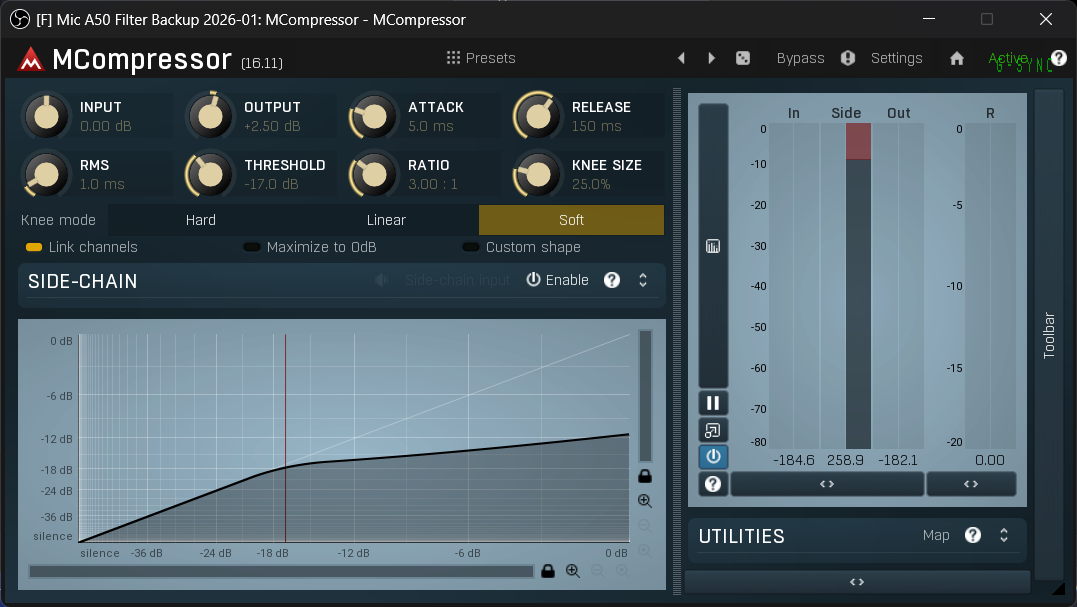Toggle the meters power button
Image resolution: width=1077 pixels, height=607 pixels.
pos(713,457)
